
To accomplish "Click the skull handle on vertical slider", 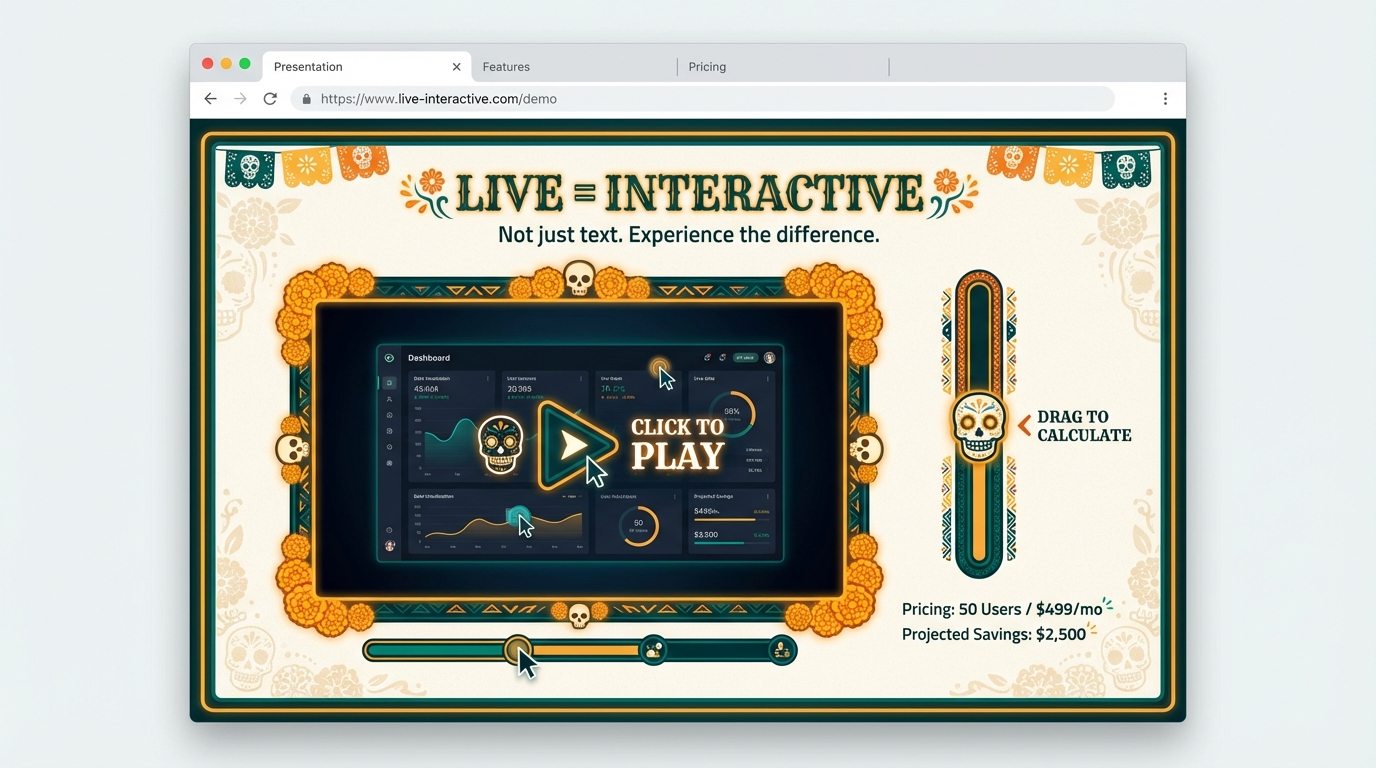I will click(x=977, y=426).
